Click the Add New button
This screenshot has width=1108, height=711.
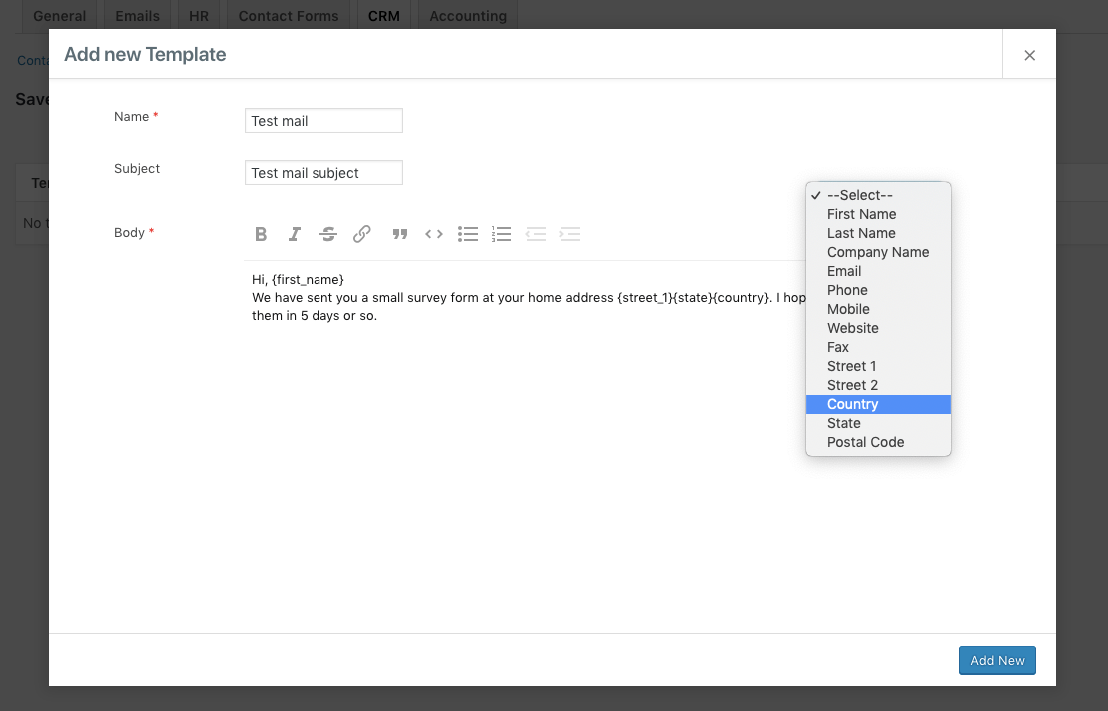point(997,660)
